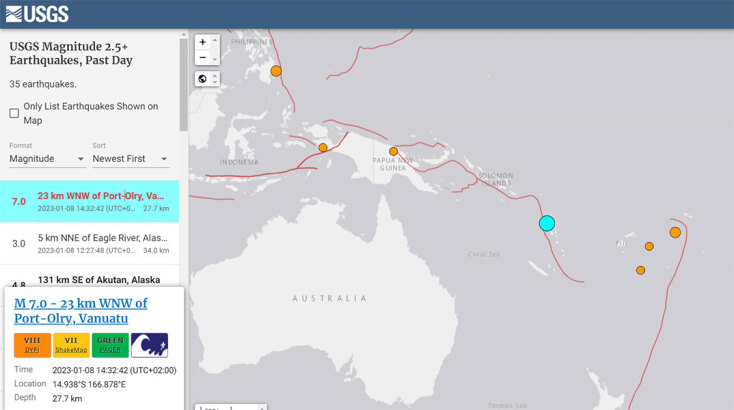Select the large cyan Vanuatu earthquake marker
Image resolution: width=734 pixels, height=410 pixels.
click(546, 224)
